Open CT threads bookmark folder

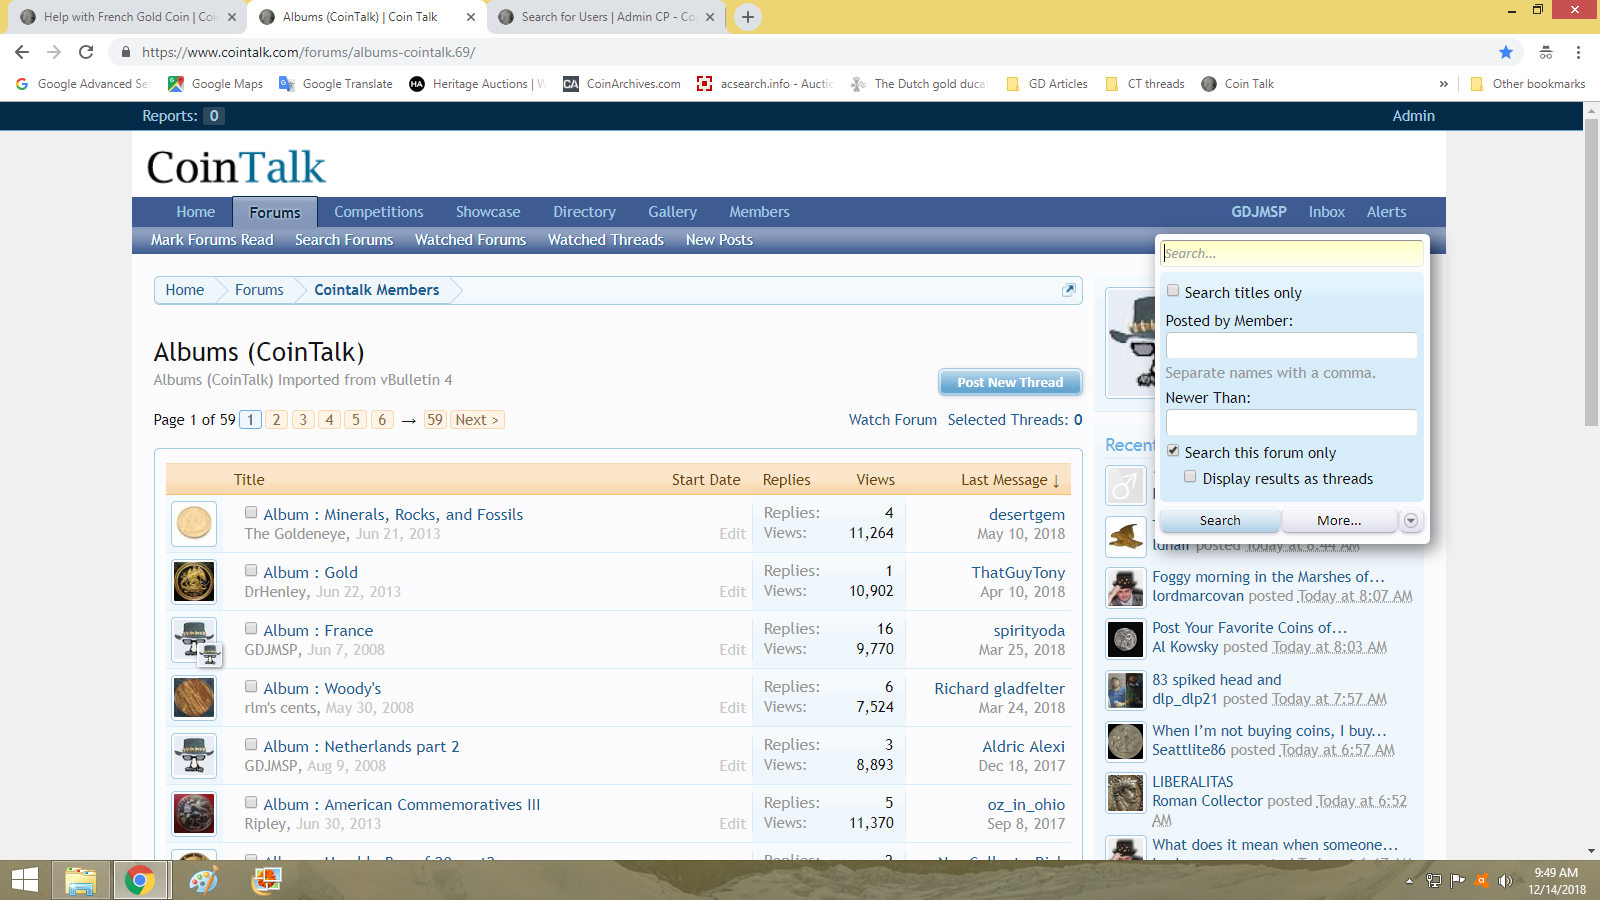pyautogui.click(x=1145, y=84)
